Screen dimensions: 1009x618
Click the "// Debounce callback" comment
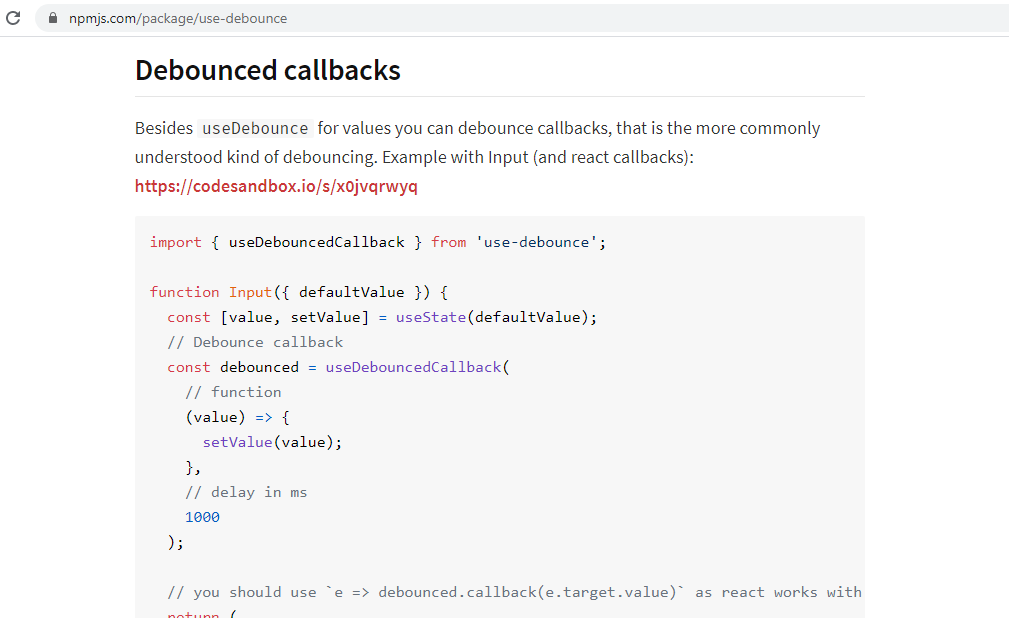coord(255,342)
